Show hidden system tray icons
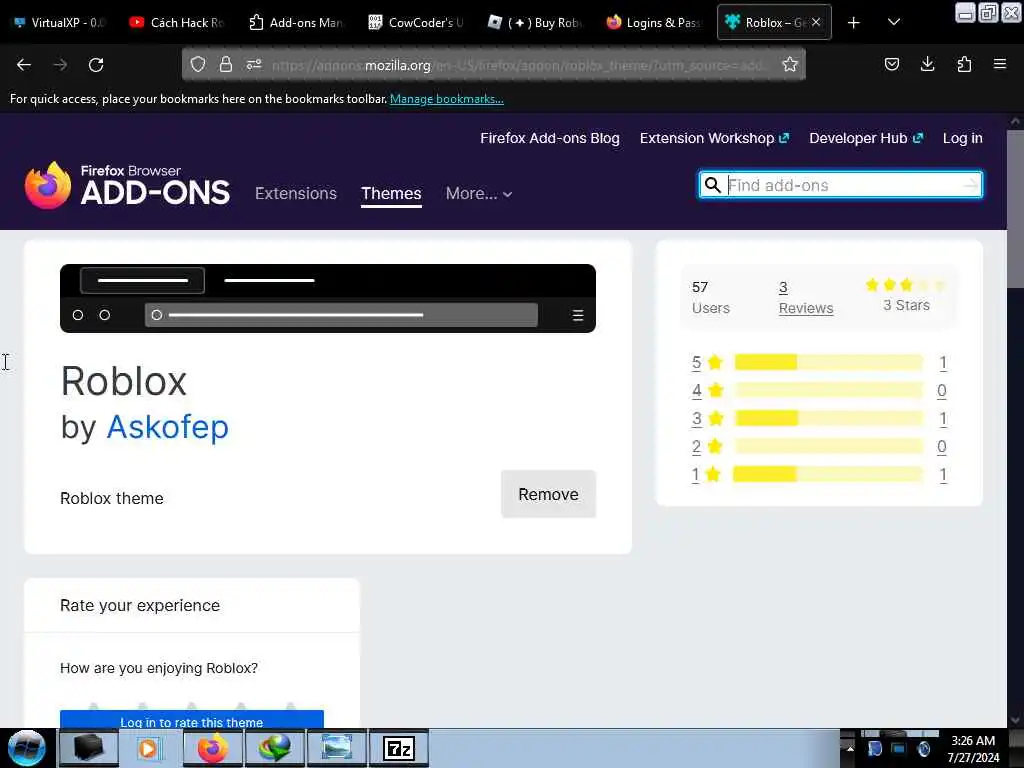 [x=850, y=749]
